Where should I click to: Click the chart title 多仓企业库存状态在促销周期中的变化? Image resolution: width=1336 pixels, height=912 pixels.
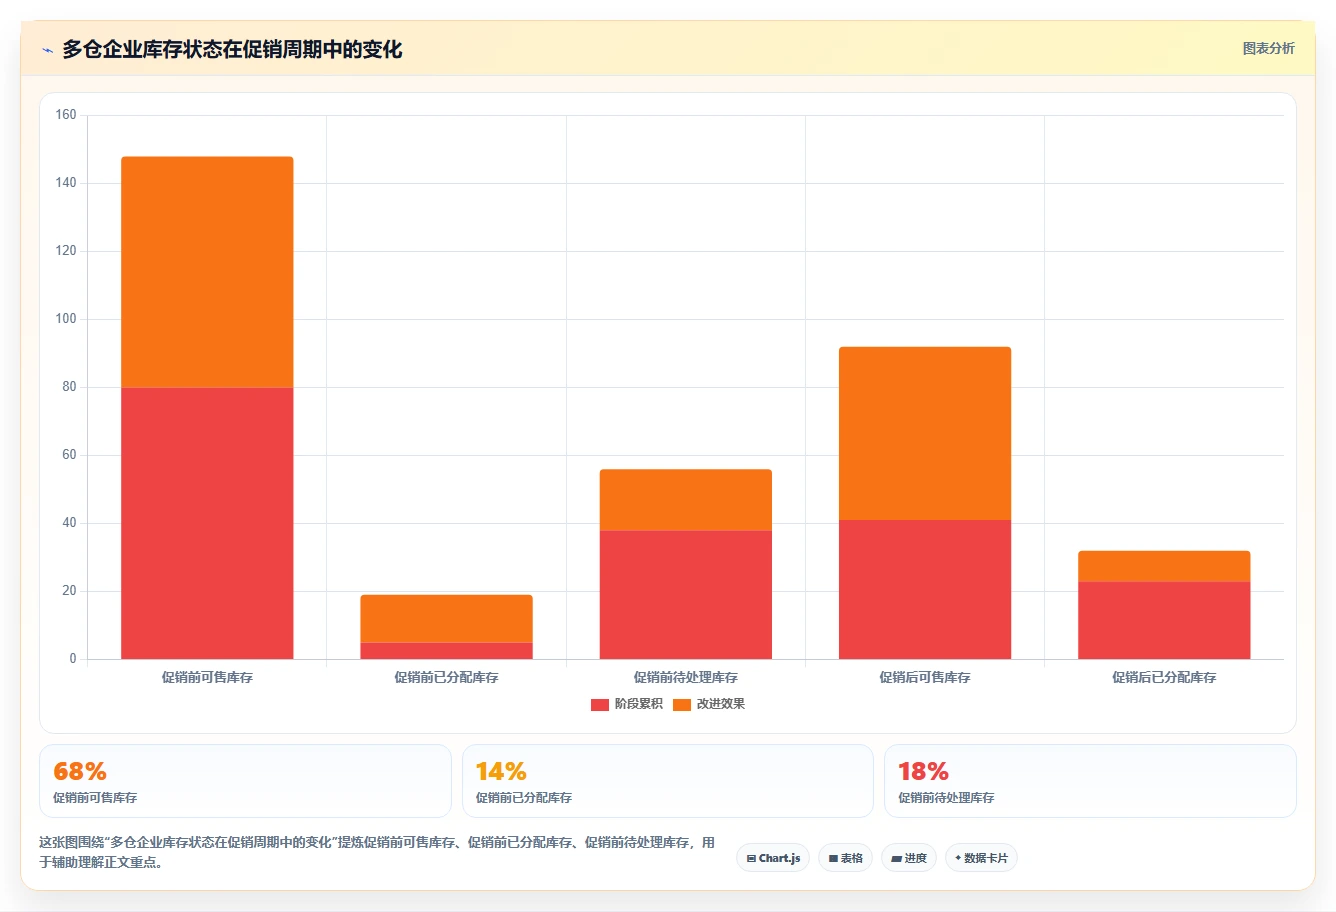(232, 49)
